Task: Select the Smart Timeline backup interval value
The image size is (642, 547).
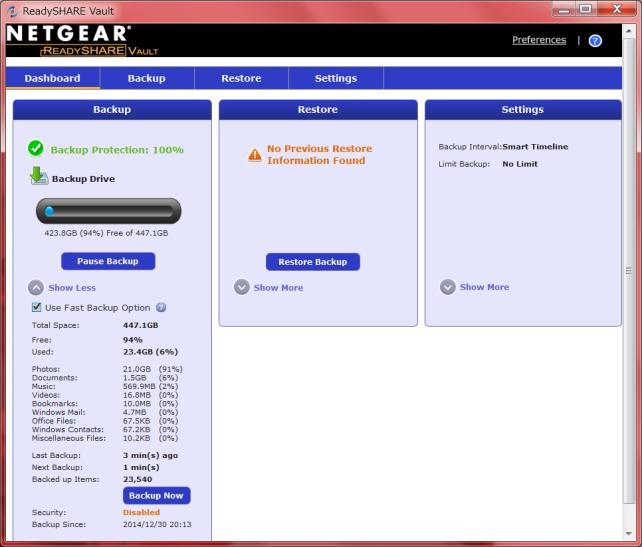Action: (x=535, y=147)
